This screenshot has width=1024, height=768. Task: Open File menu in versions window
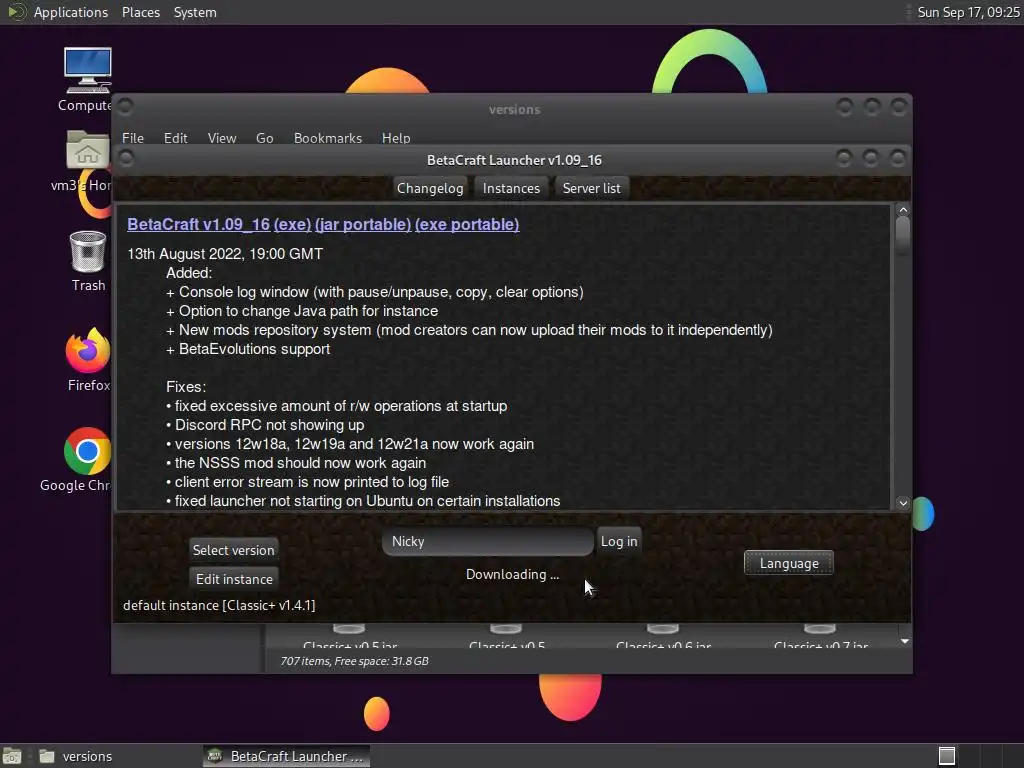(x=133, y=138)
